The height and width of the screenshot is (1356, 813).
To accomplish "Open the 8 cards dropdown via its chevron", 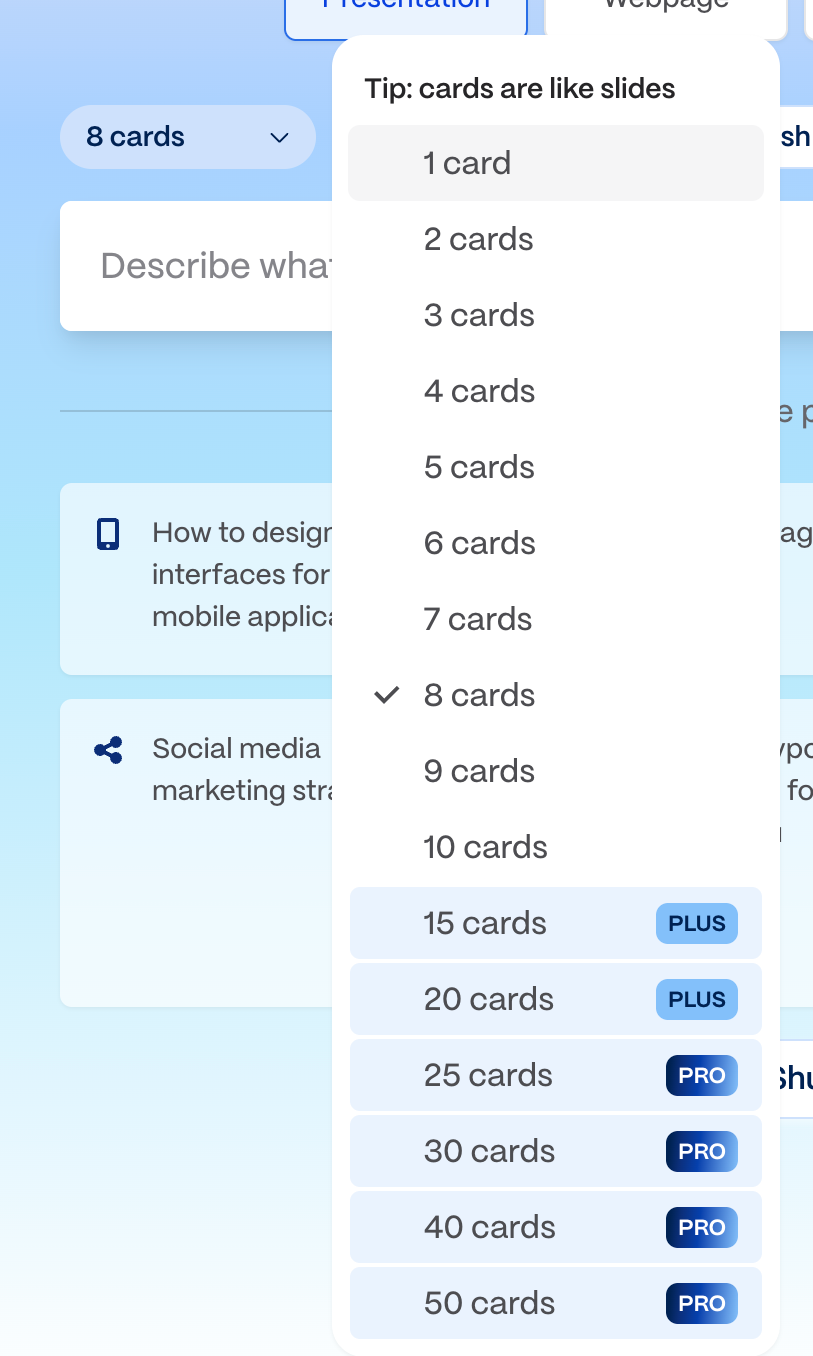I will click(x=278, y=137).
